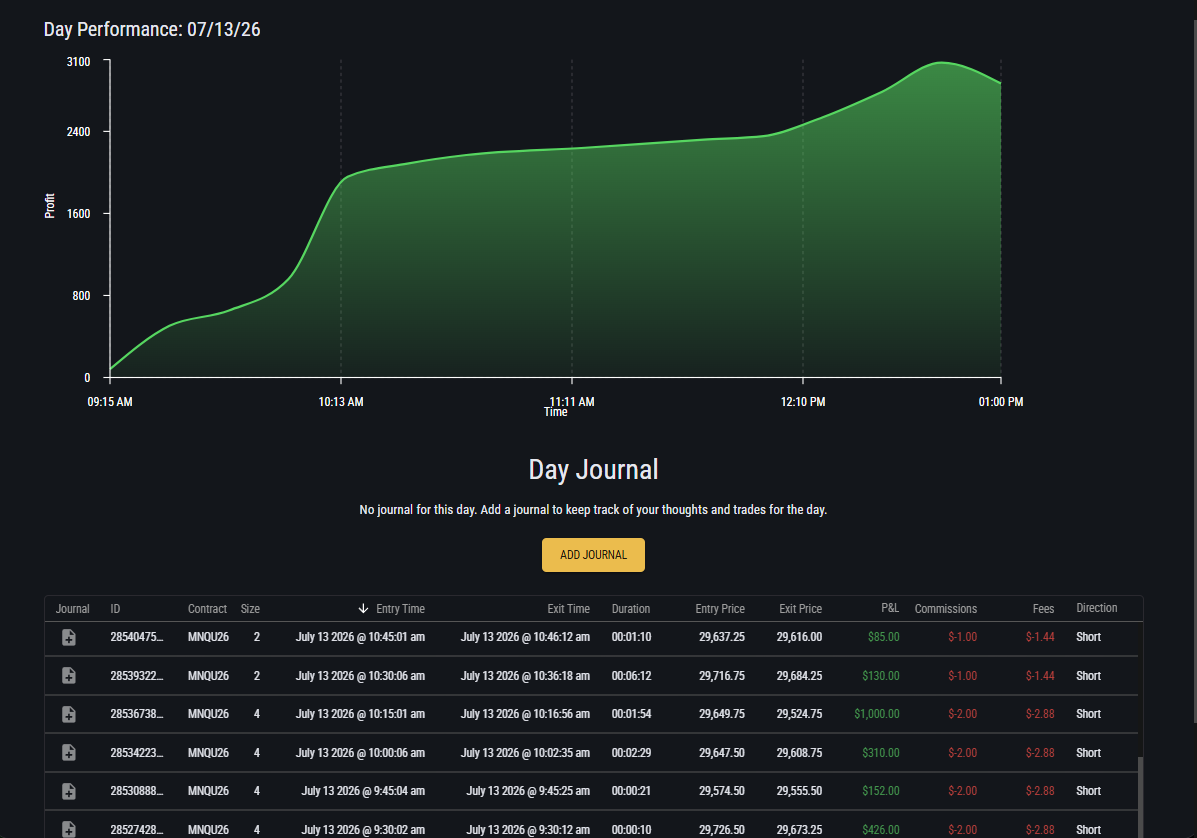Sort table by Commissions header

point(946,608)
